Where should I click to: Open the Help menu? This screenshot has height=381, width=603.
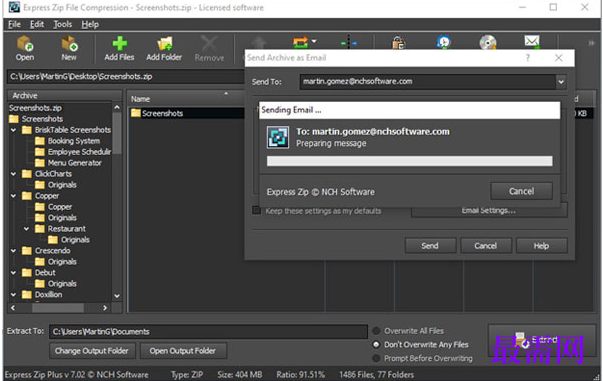coord(90,25)
